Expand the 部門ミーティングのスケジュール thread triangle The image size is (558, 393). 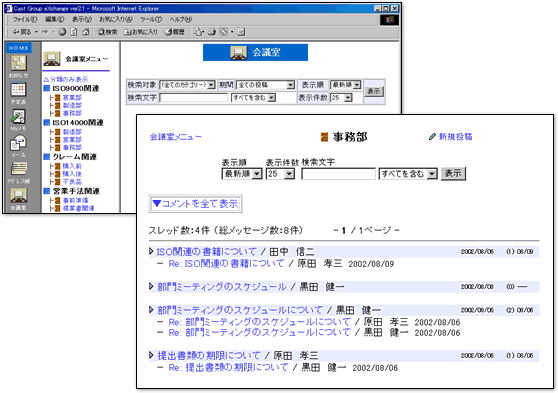pyautogui.click(x=151, y=286)
